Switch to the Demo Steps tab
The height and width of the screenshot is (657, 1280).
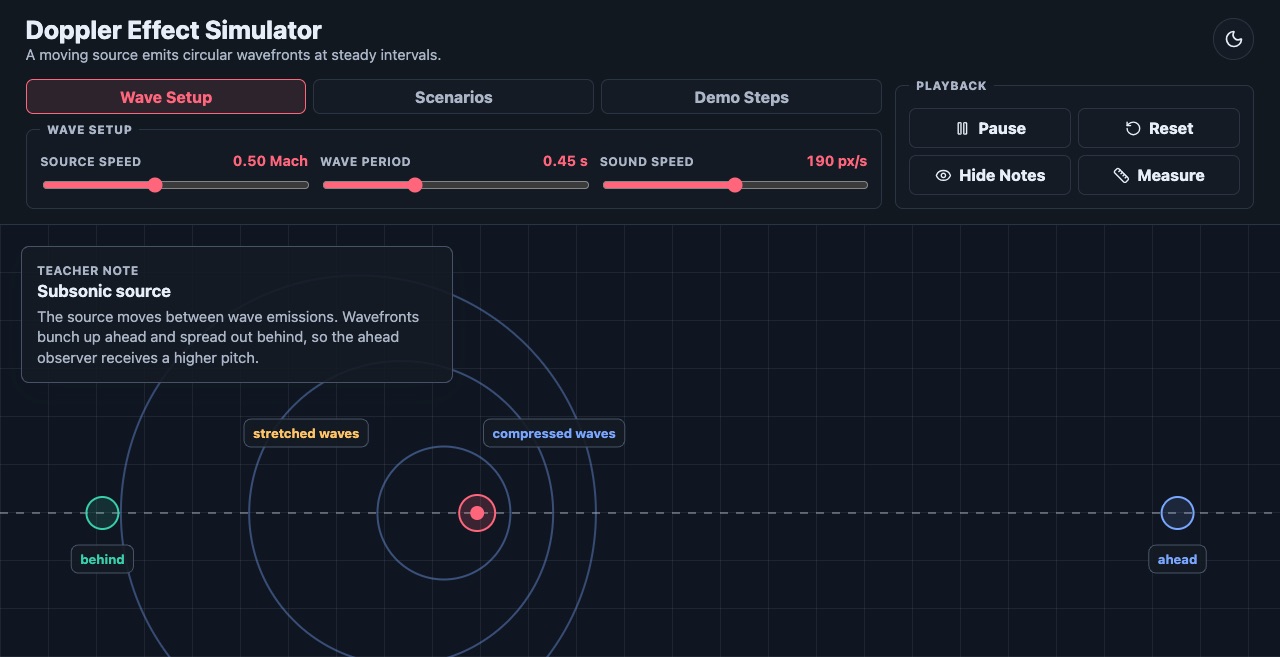tap(741, 97)
